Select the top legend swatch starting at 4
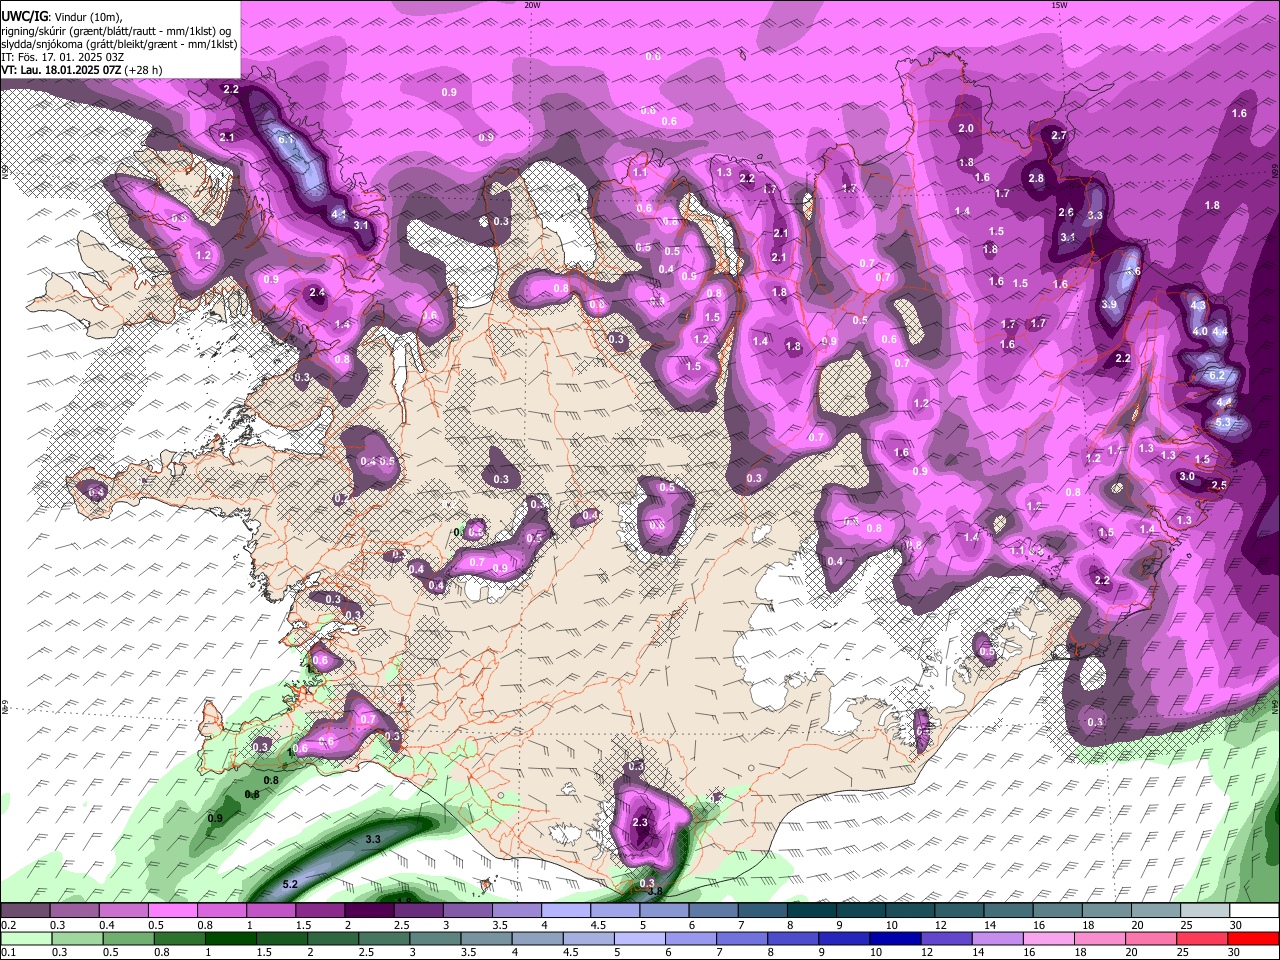The width and height of the screenshot is (1280, 960). (x=566, y=911)
